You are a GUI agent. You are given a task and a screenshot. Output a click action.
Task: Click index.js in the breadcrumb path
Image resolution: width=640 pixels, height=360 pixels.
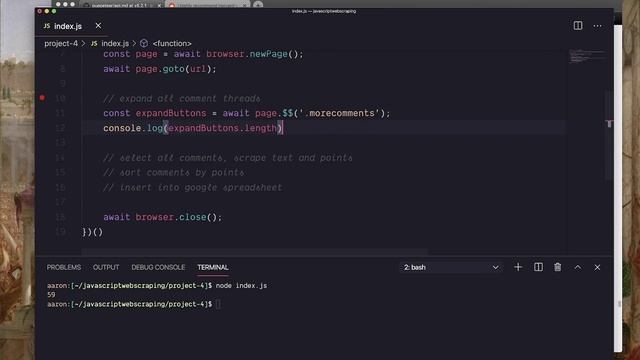coord(115,43)
